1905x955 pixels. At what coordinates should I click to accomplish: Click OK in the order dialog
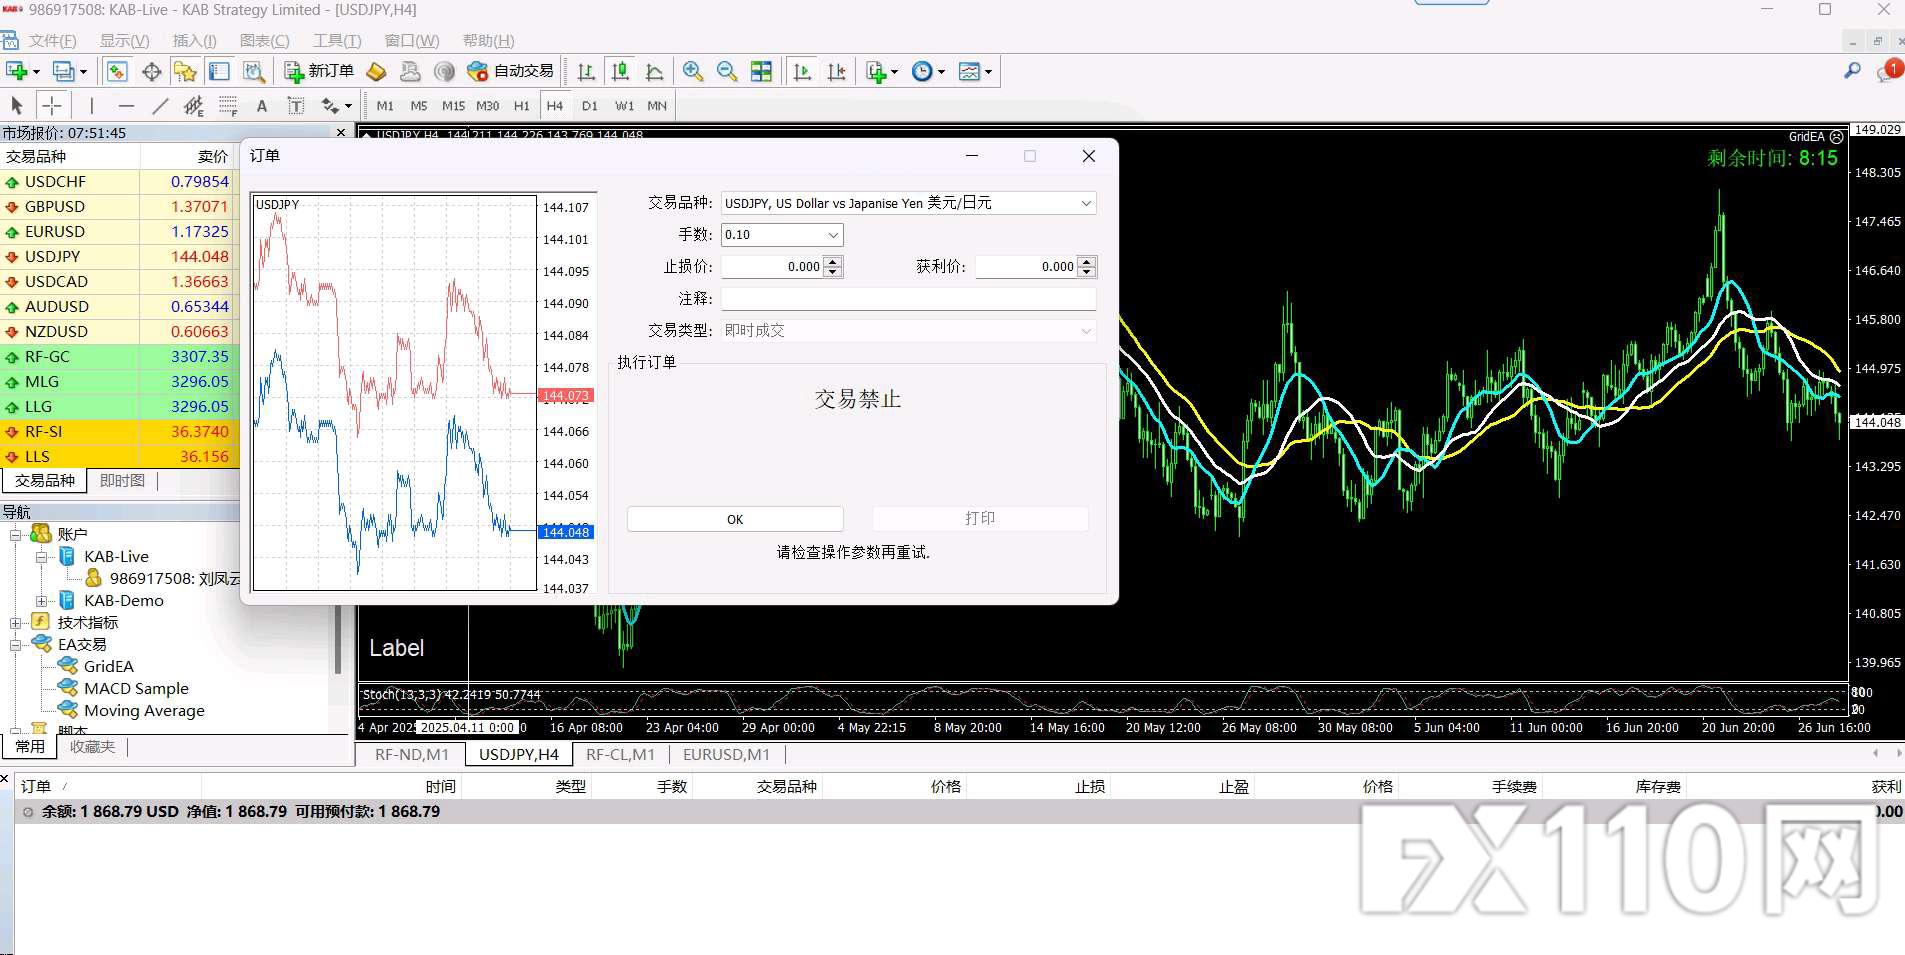735,519
